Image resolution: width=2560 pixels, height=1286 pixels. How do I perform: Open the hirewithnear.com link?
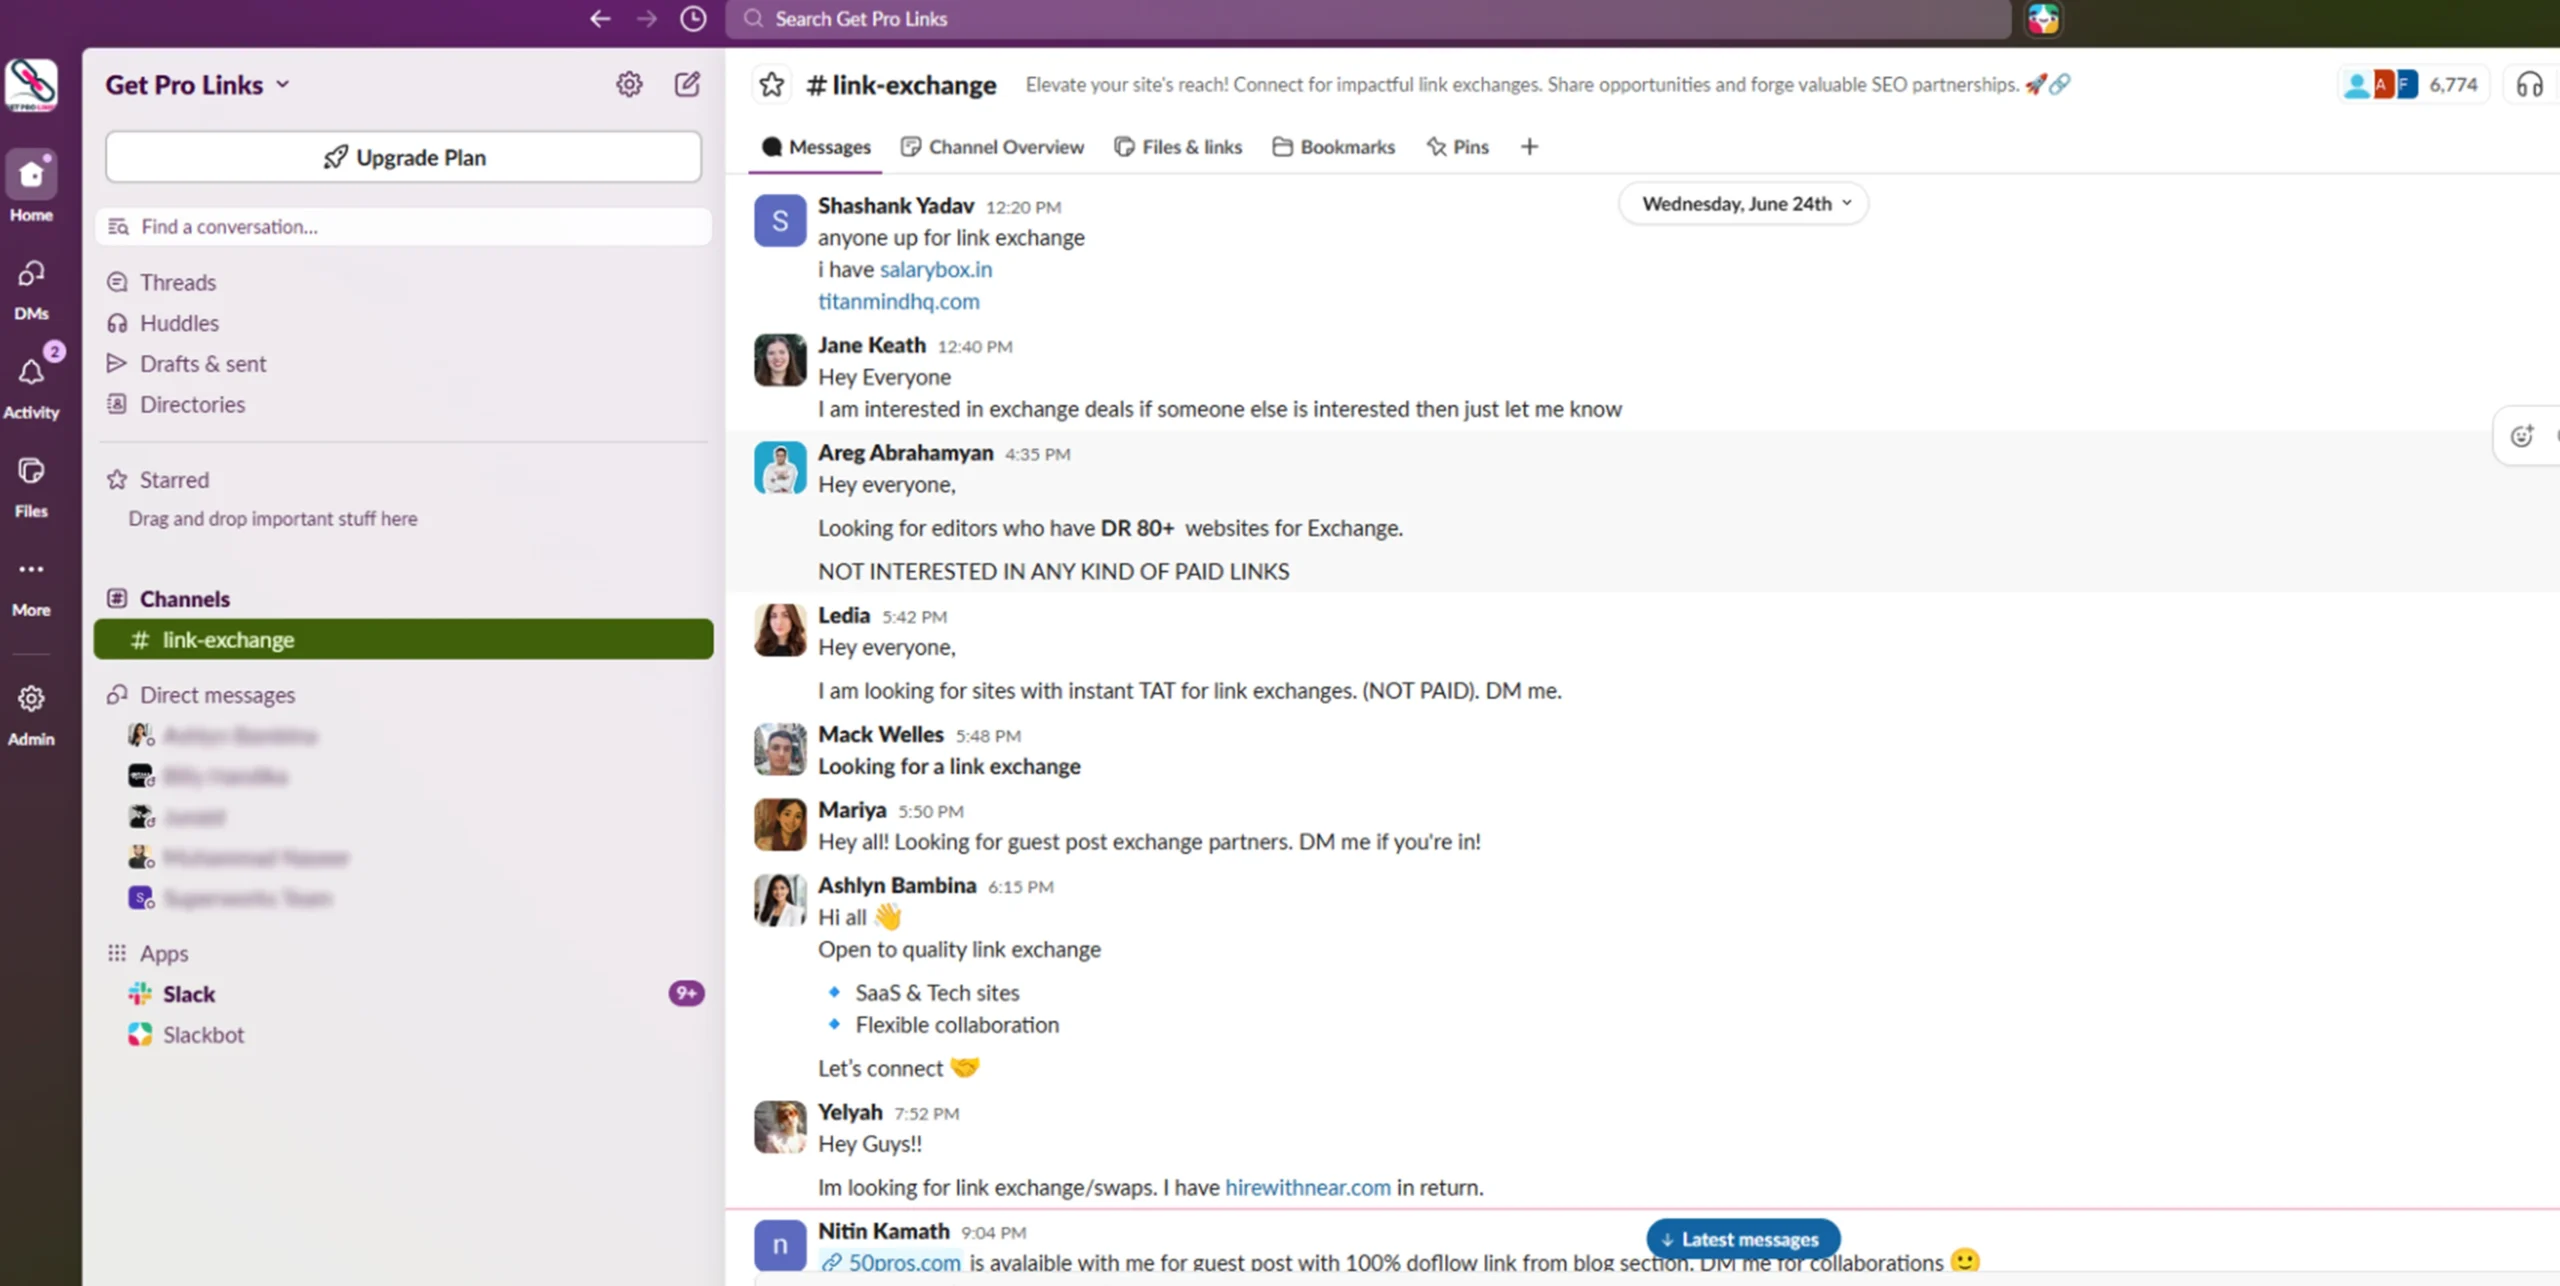1308,1187
